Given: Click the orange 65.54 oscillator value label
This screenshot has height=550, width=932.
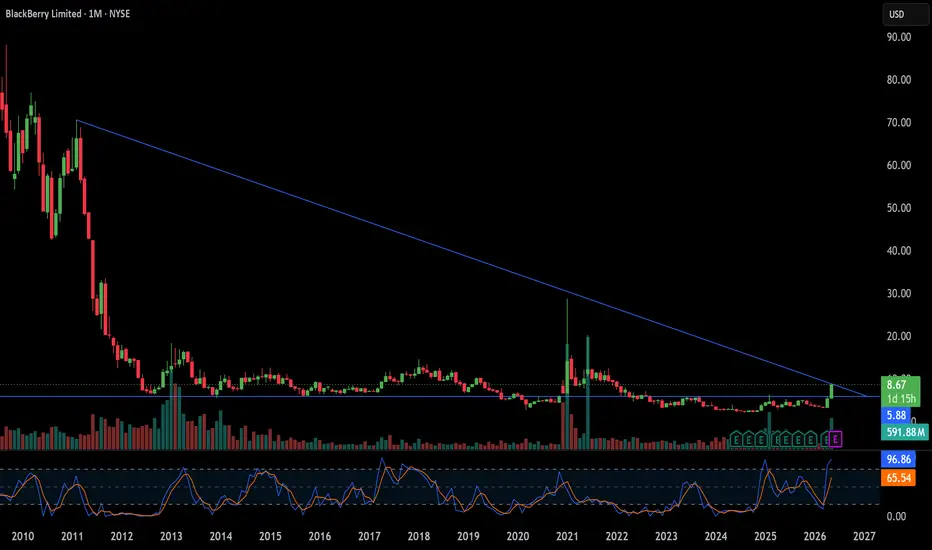Looking at the screenshot, I should click(x=898, y=477).
